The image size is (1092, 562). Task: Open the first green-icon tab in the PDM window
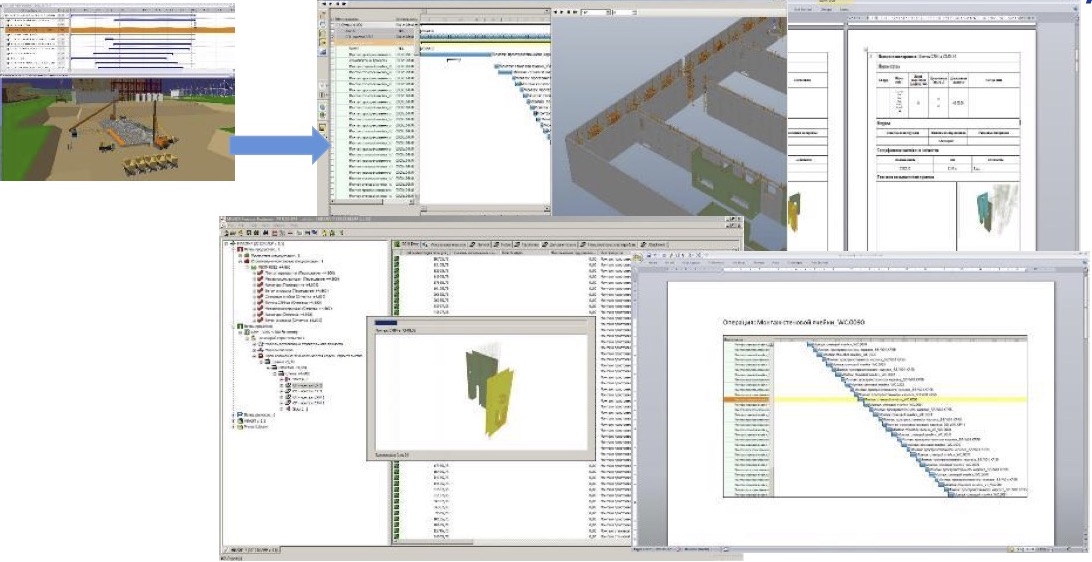pos(406,244)
